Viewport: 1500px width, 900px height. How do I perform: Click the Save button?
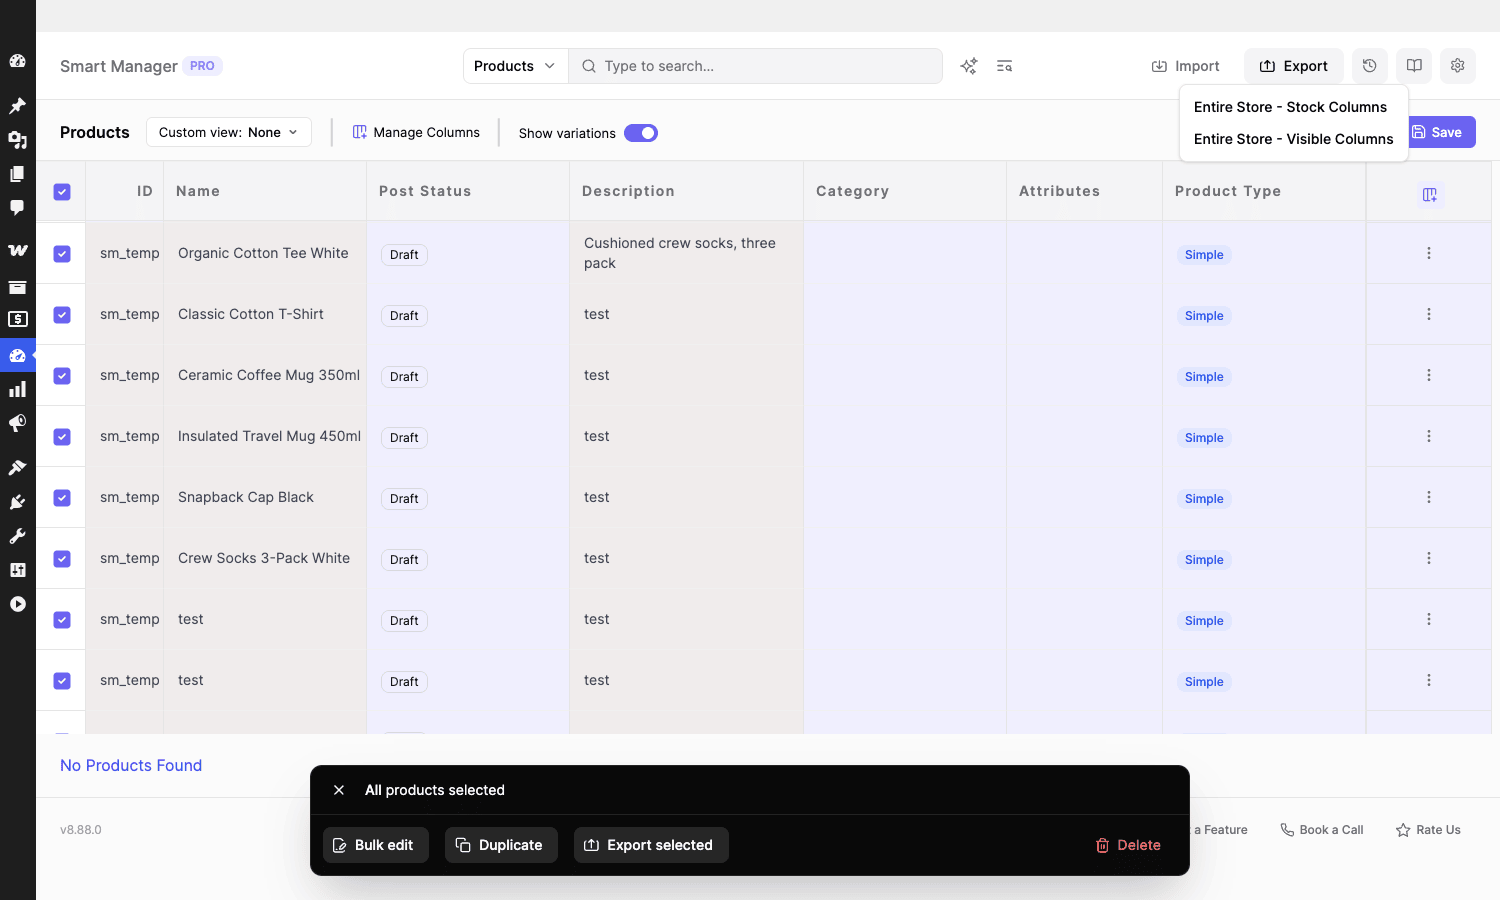pyautogui.click(x=1438, y=132)
